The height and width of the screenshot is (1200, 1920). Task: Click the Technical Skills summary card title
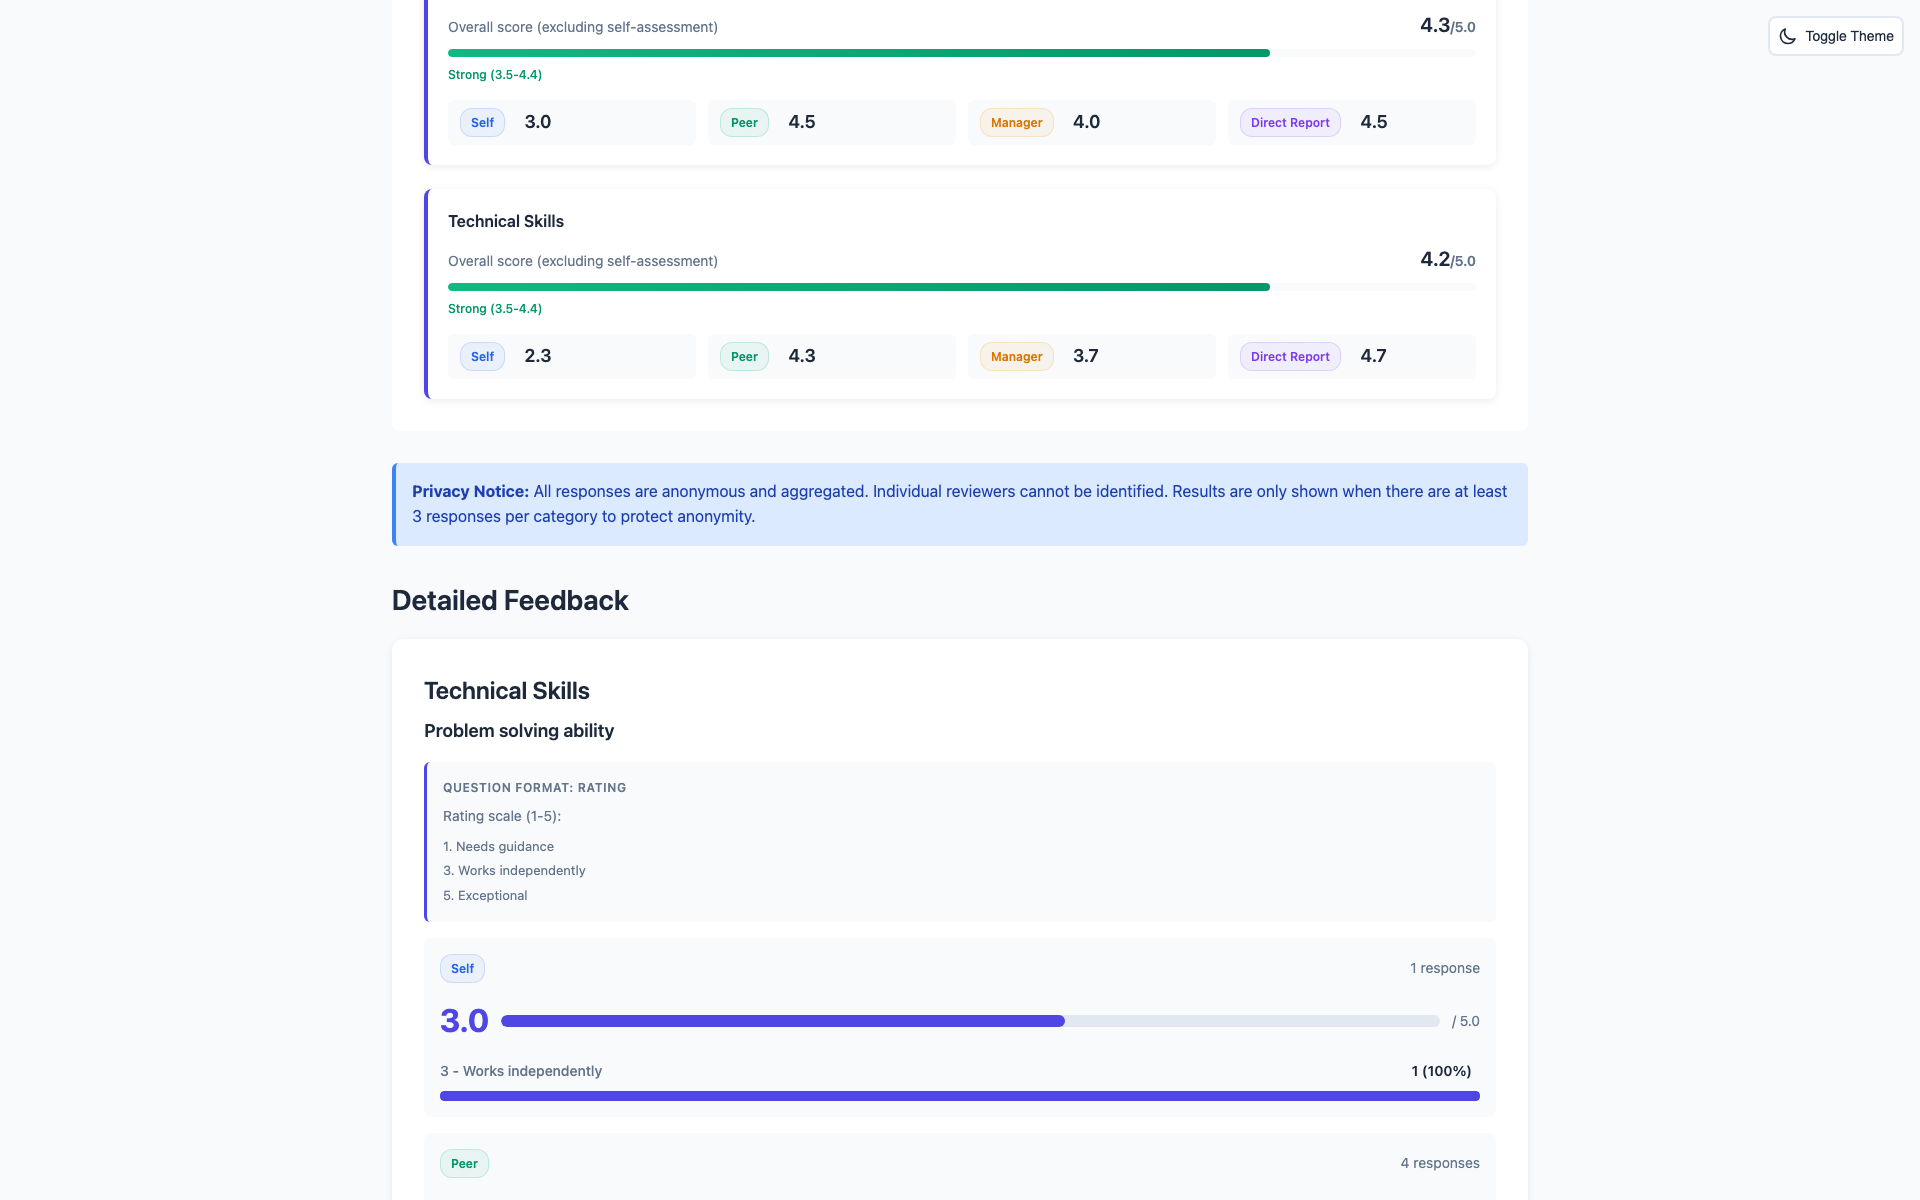[x=506, y=221]
